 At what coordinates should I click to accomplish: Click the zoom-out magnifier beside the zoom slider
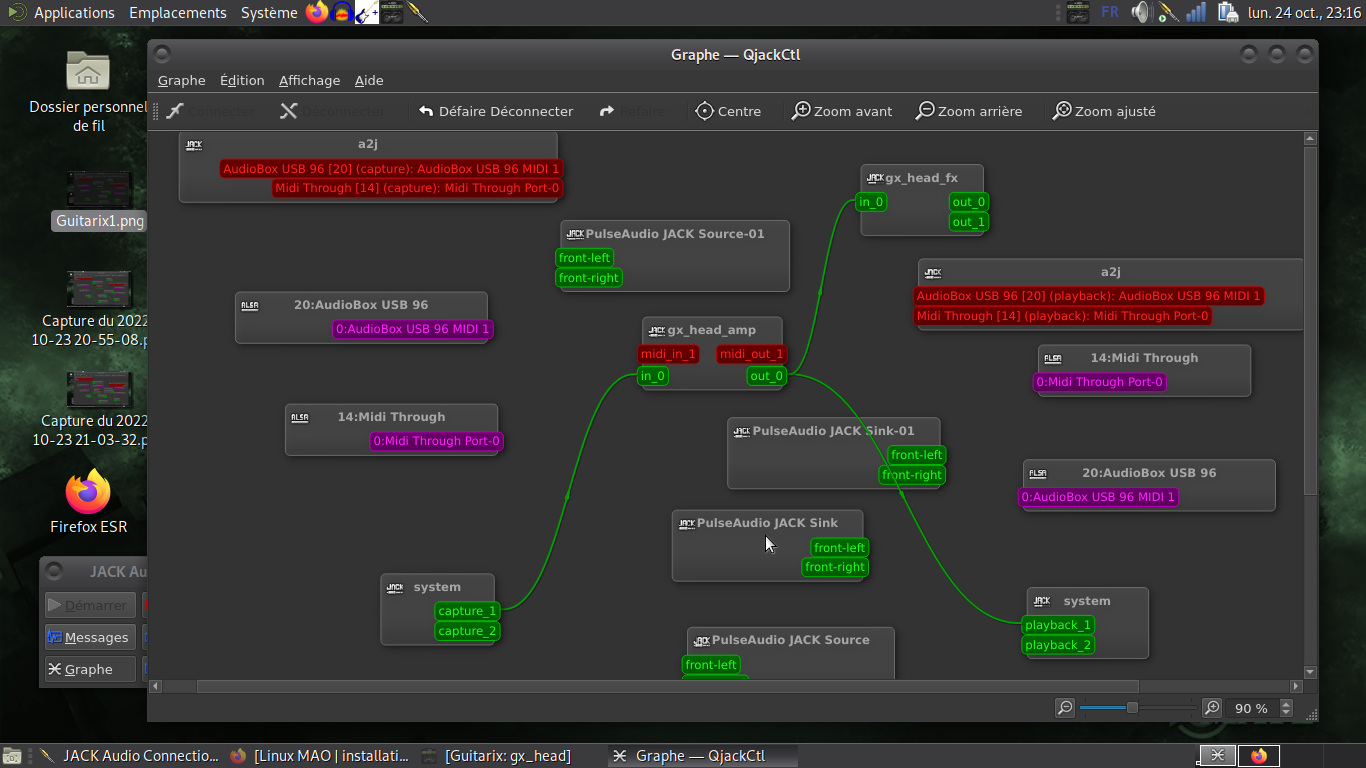[x=1065, y=708]
